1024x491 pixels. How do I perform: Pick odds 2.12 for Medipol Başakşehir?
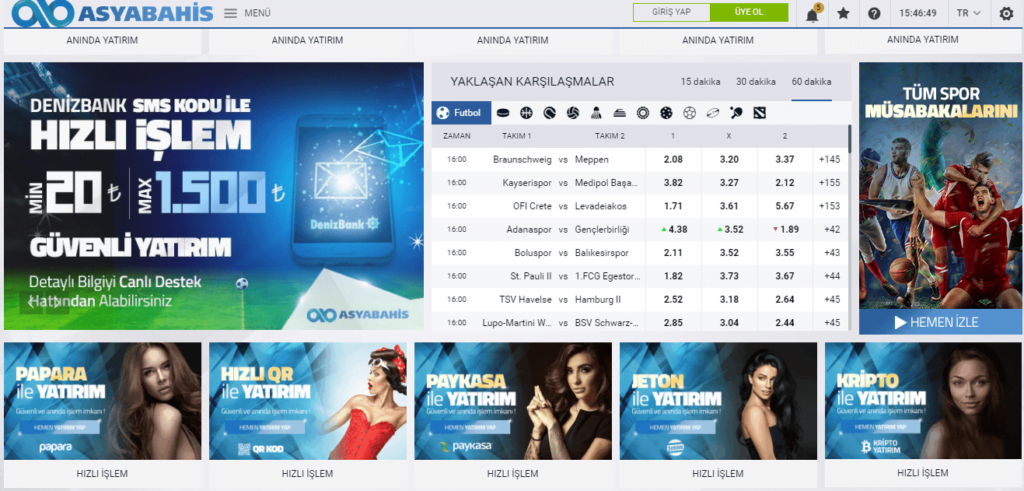point(786,183)
